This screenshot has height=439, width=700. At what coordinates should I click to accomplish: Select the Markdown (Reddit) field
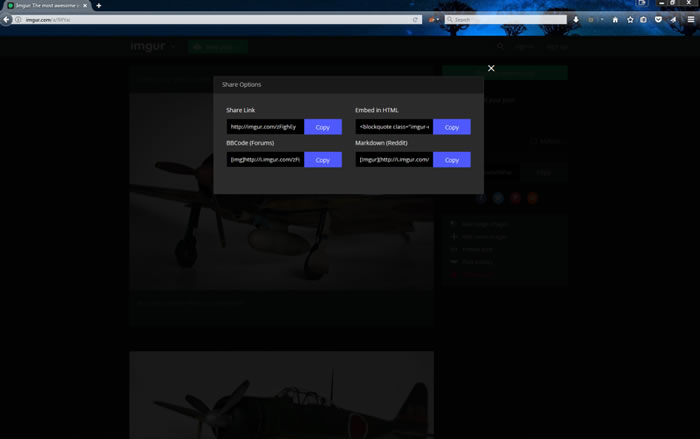click(394, 159)
